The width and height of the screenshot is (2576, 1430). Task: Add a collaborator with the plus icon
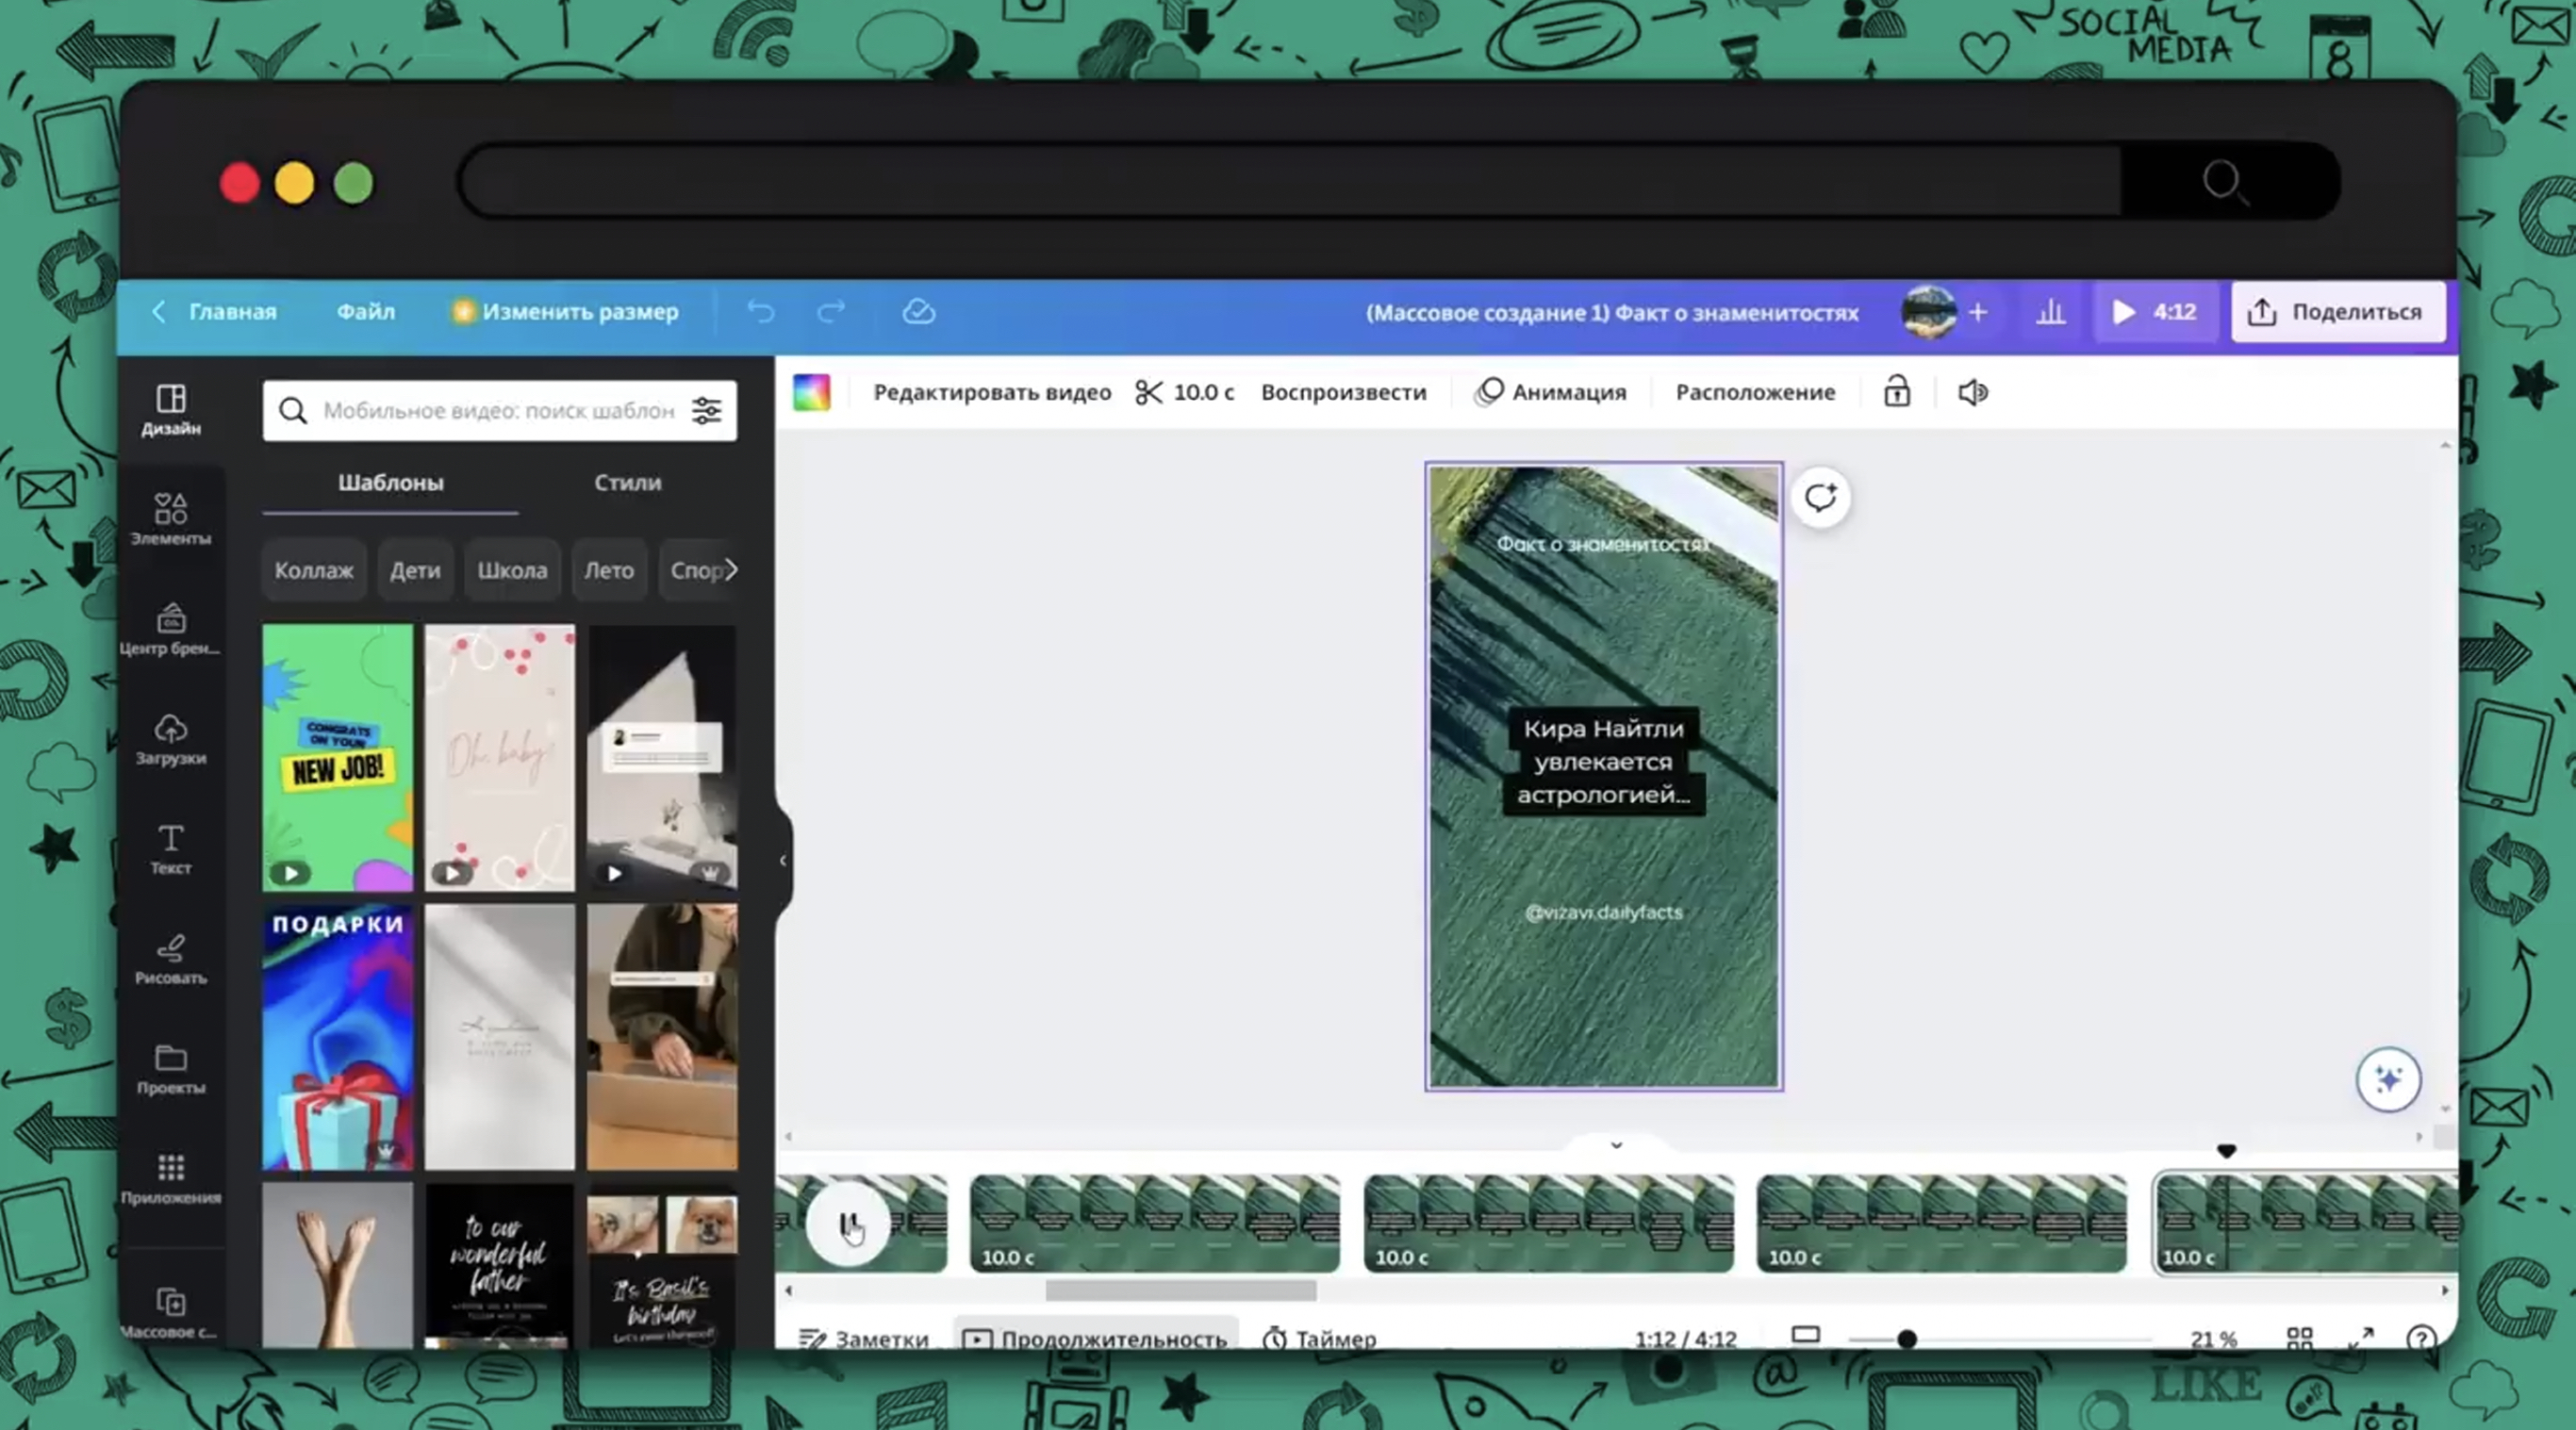coord(1978,312)
